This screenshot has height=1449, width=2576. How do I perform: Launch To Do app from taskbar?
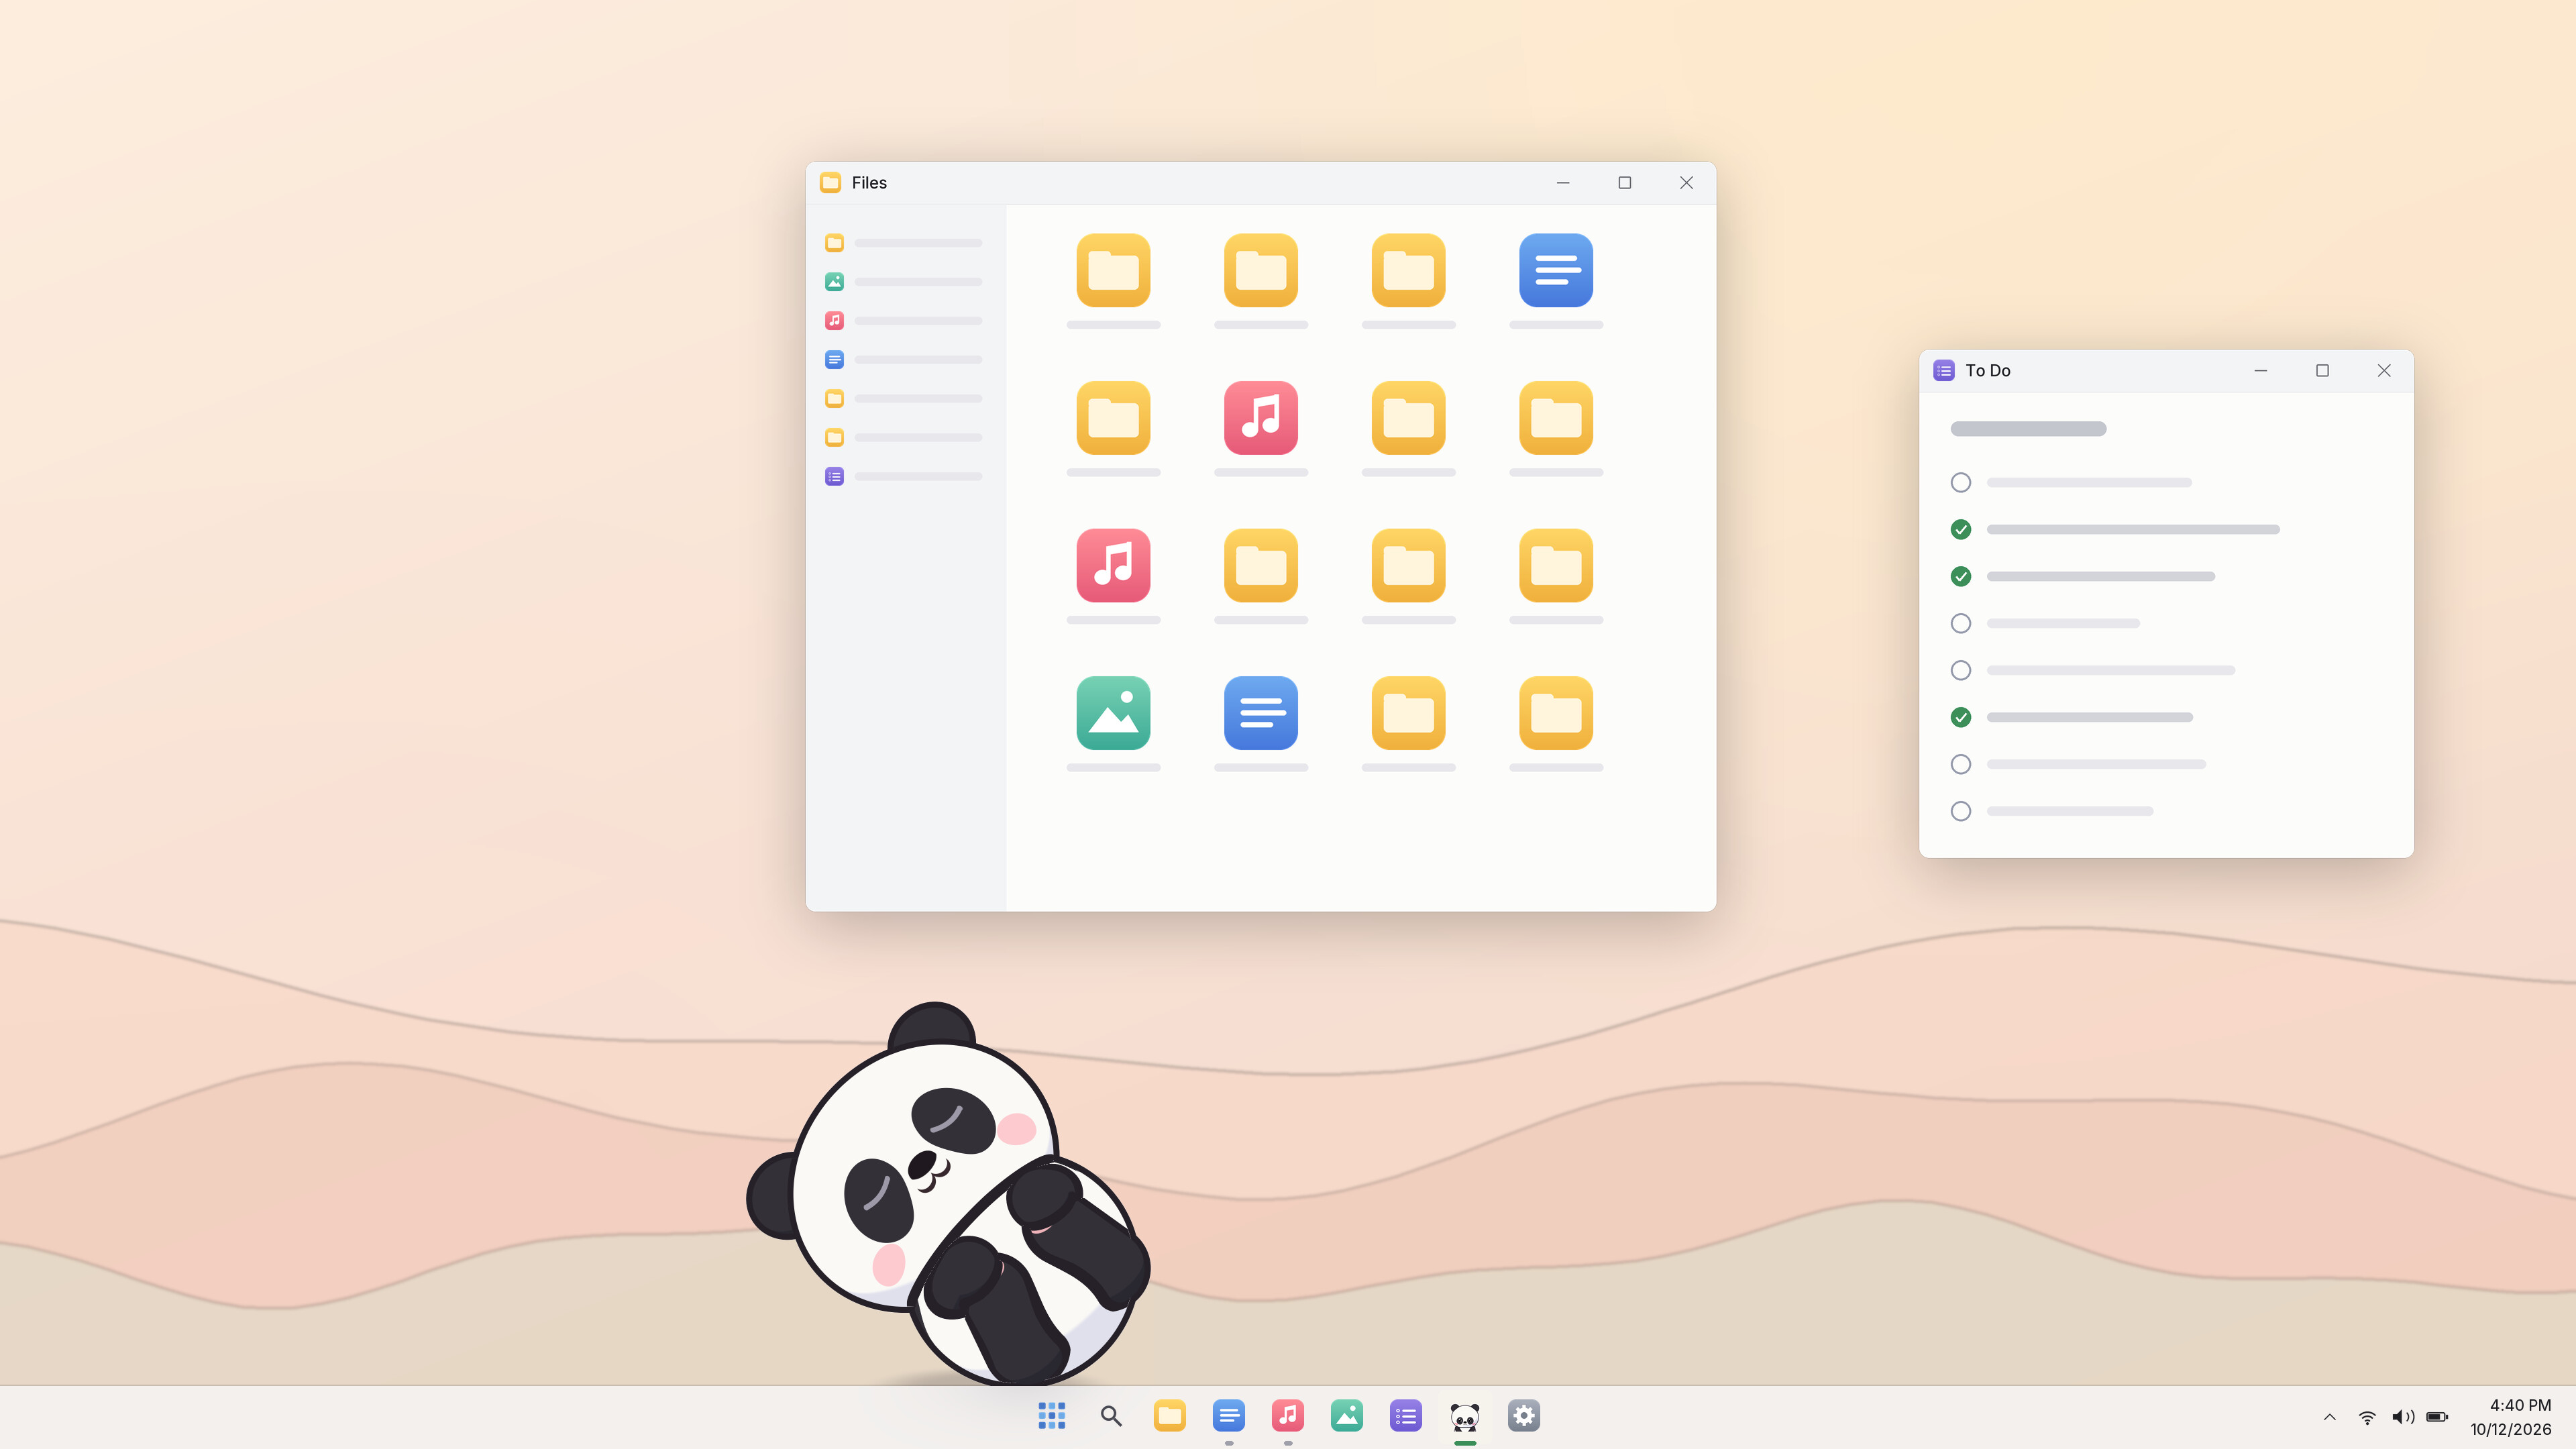pos(1406,1416)
